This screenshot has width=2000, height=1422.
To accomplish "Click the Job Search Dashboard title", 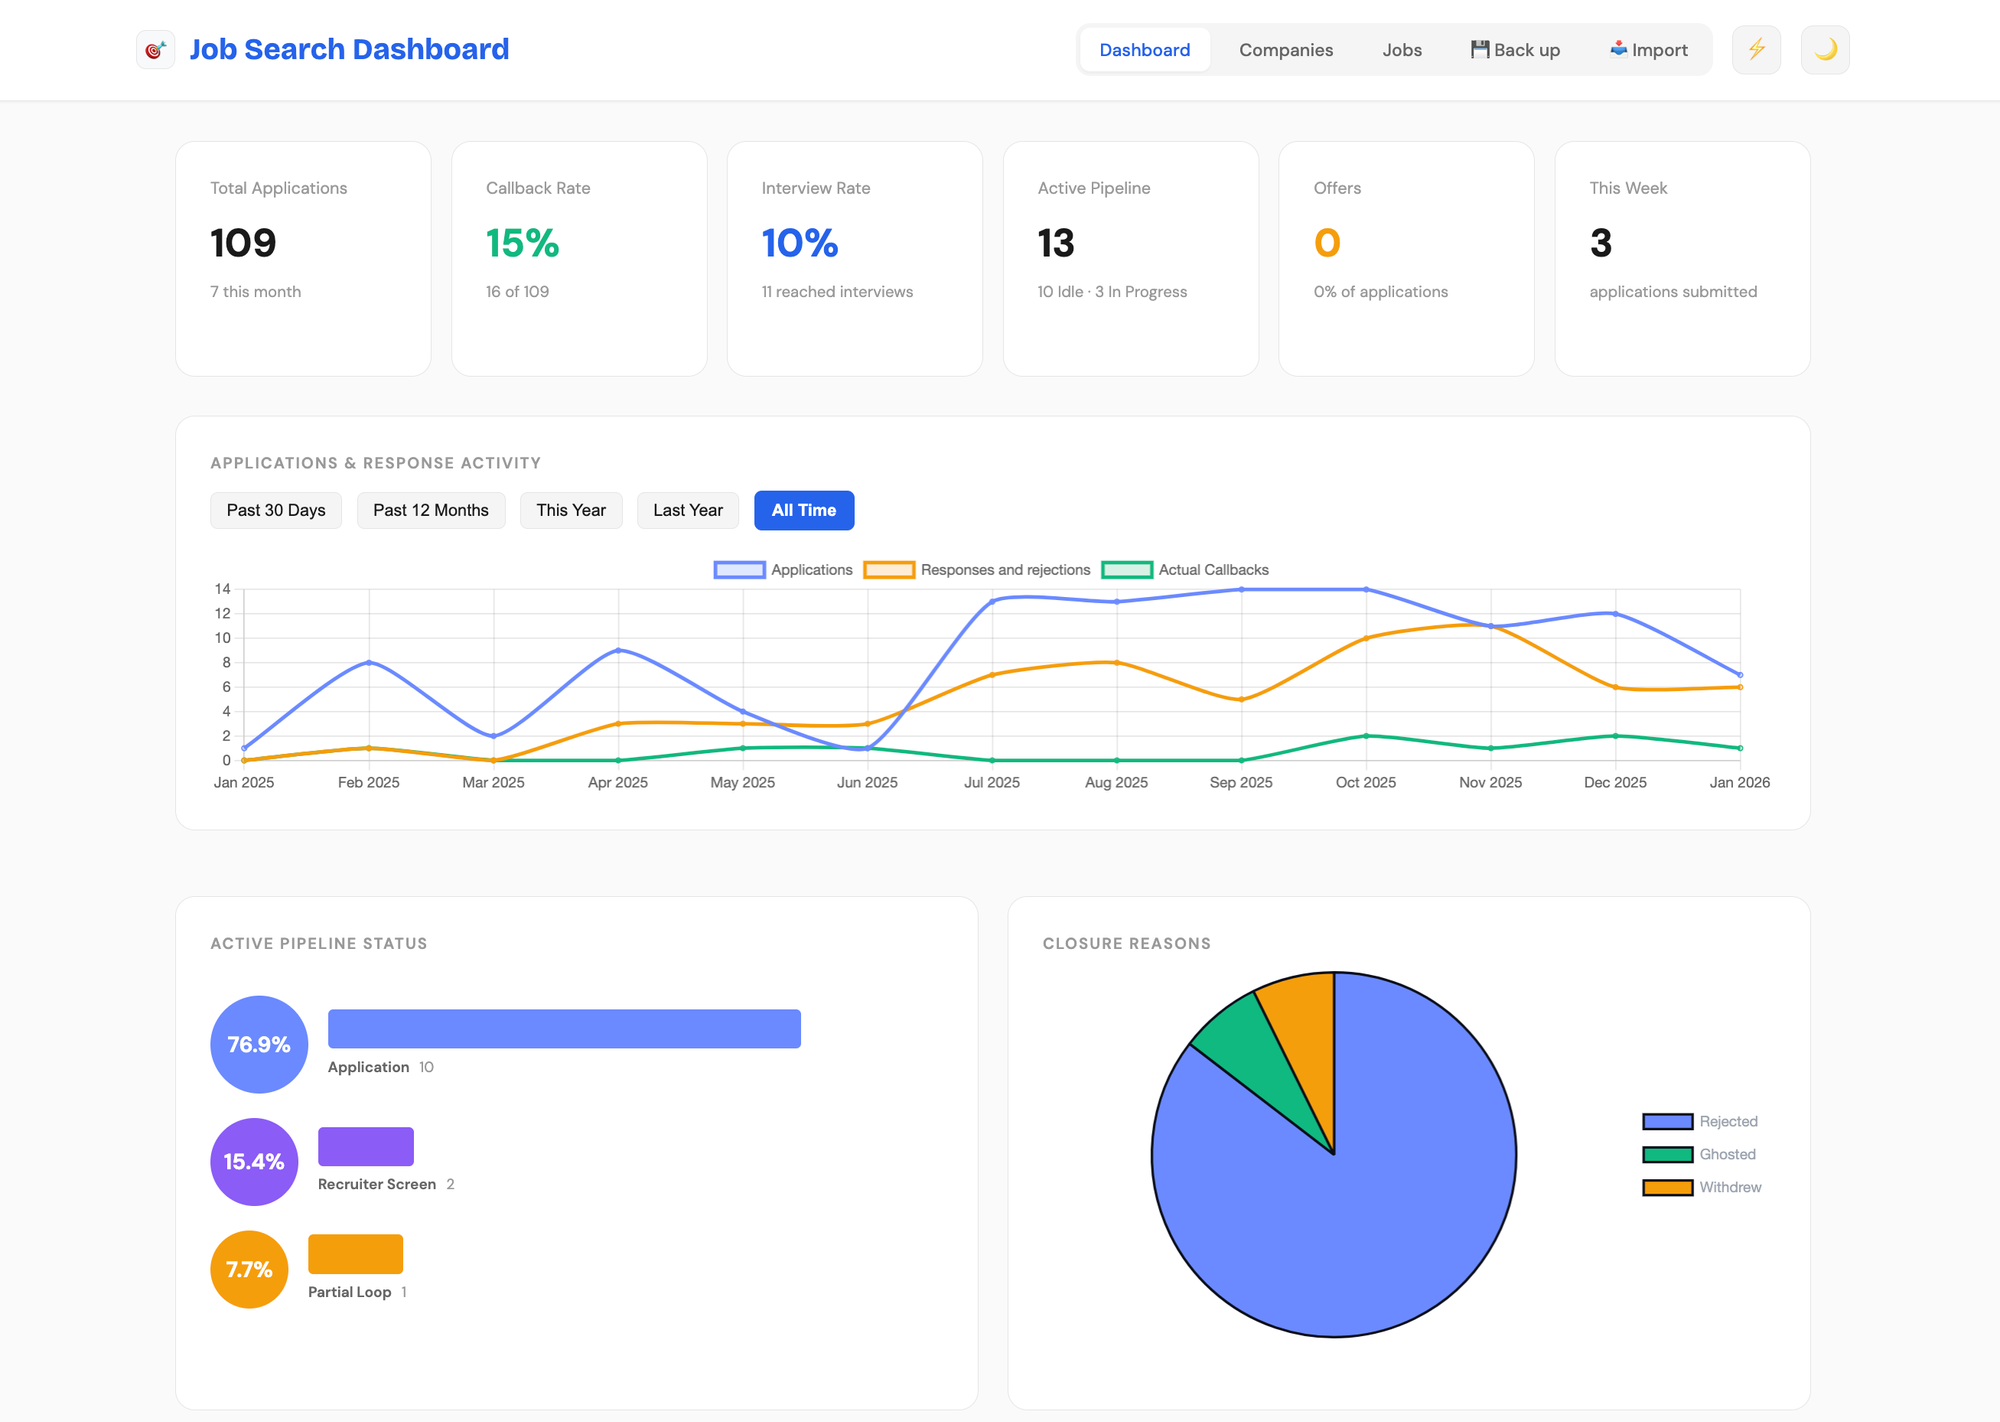I will [x=349, y=50].
